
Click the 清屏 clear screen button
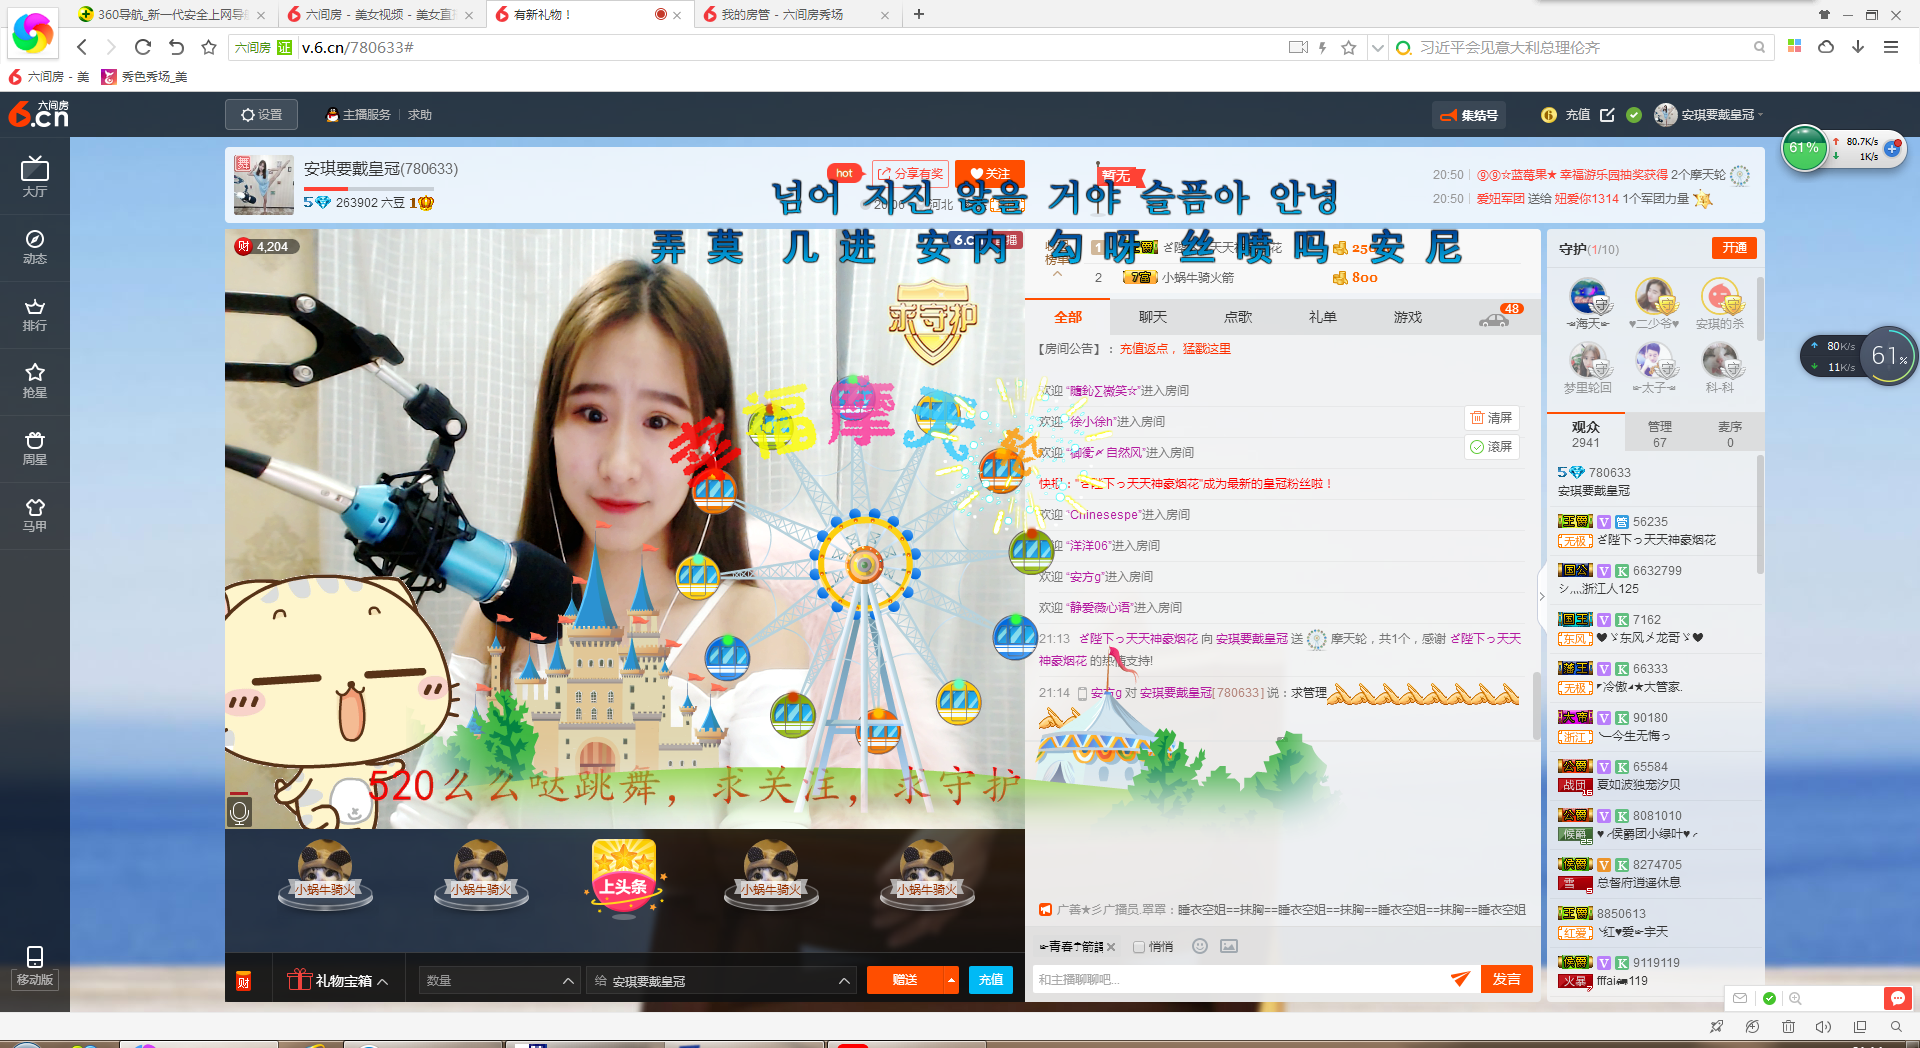tap(1491, 418)
